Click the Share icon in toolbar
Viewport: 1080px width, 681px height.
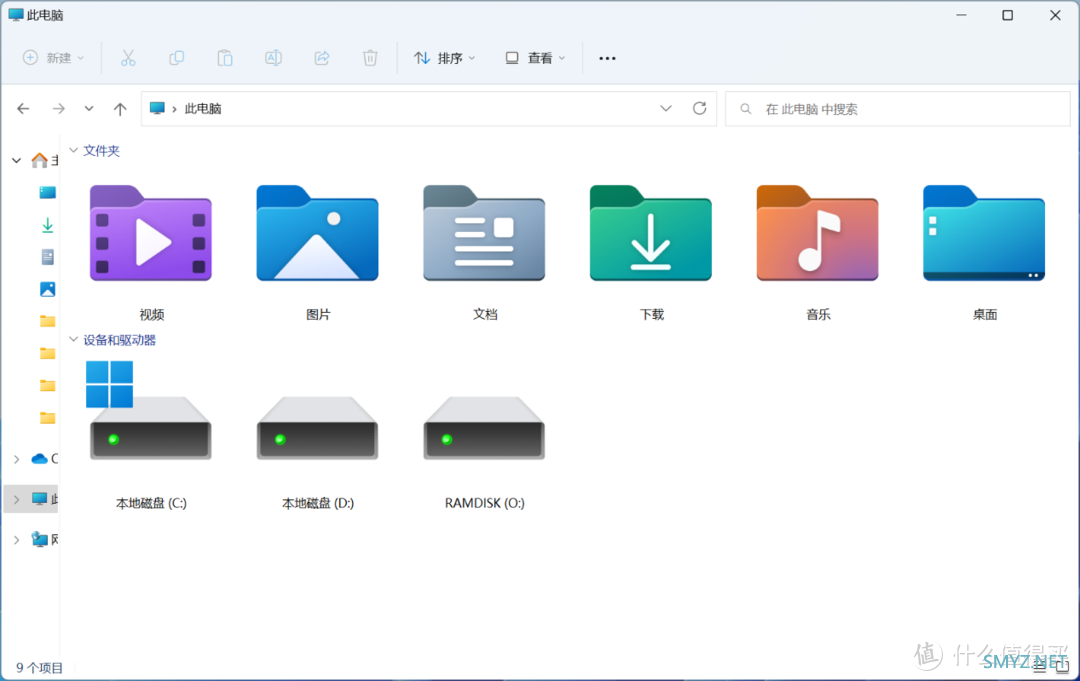[322, 59]
